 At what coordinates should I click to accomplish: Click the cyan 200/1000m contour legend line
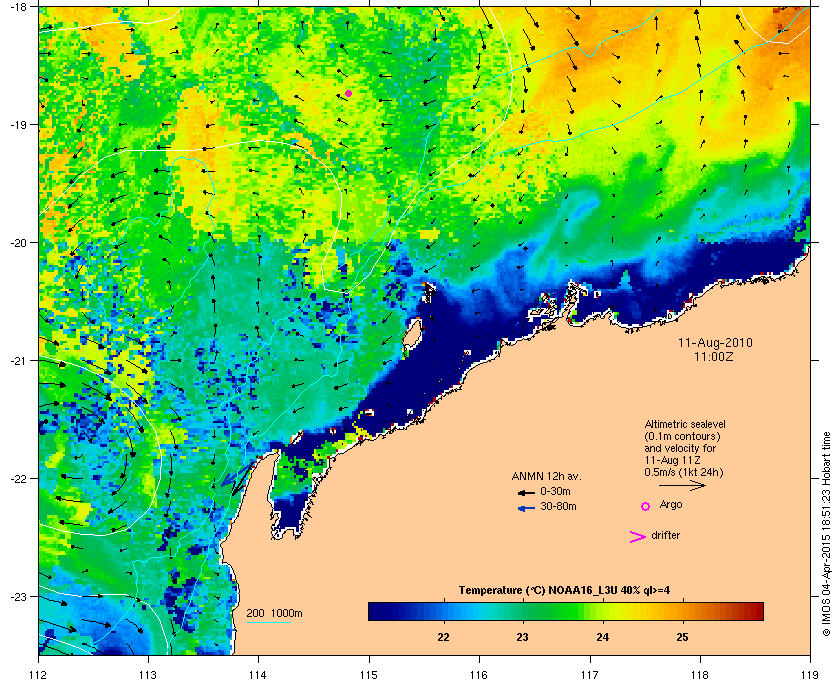point(268,622)
